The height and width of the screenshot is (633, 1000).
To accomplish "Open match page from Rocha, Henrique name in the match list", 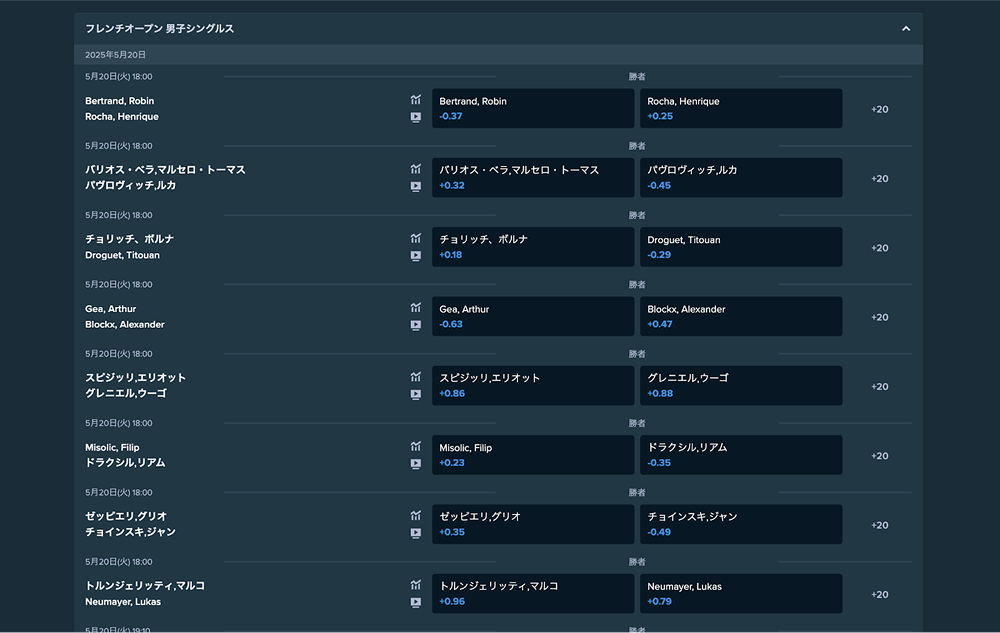I will (x=122, y=117).
